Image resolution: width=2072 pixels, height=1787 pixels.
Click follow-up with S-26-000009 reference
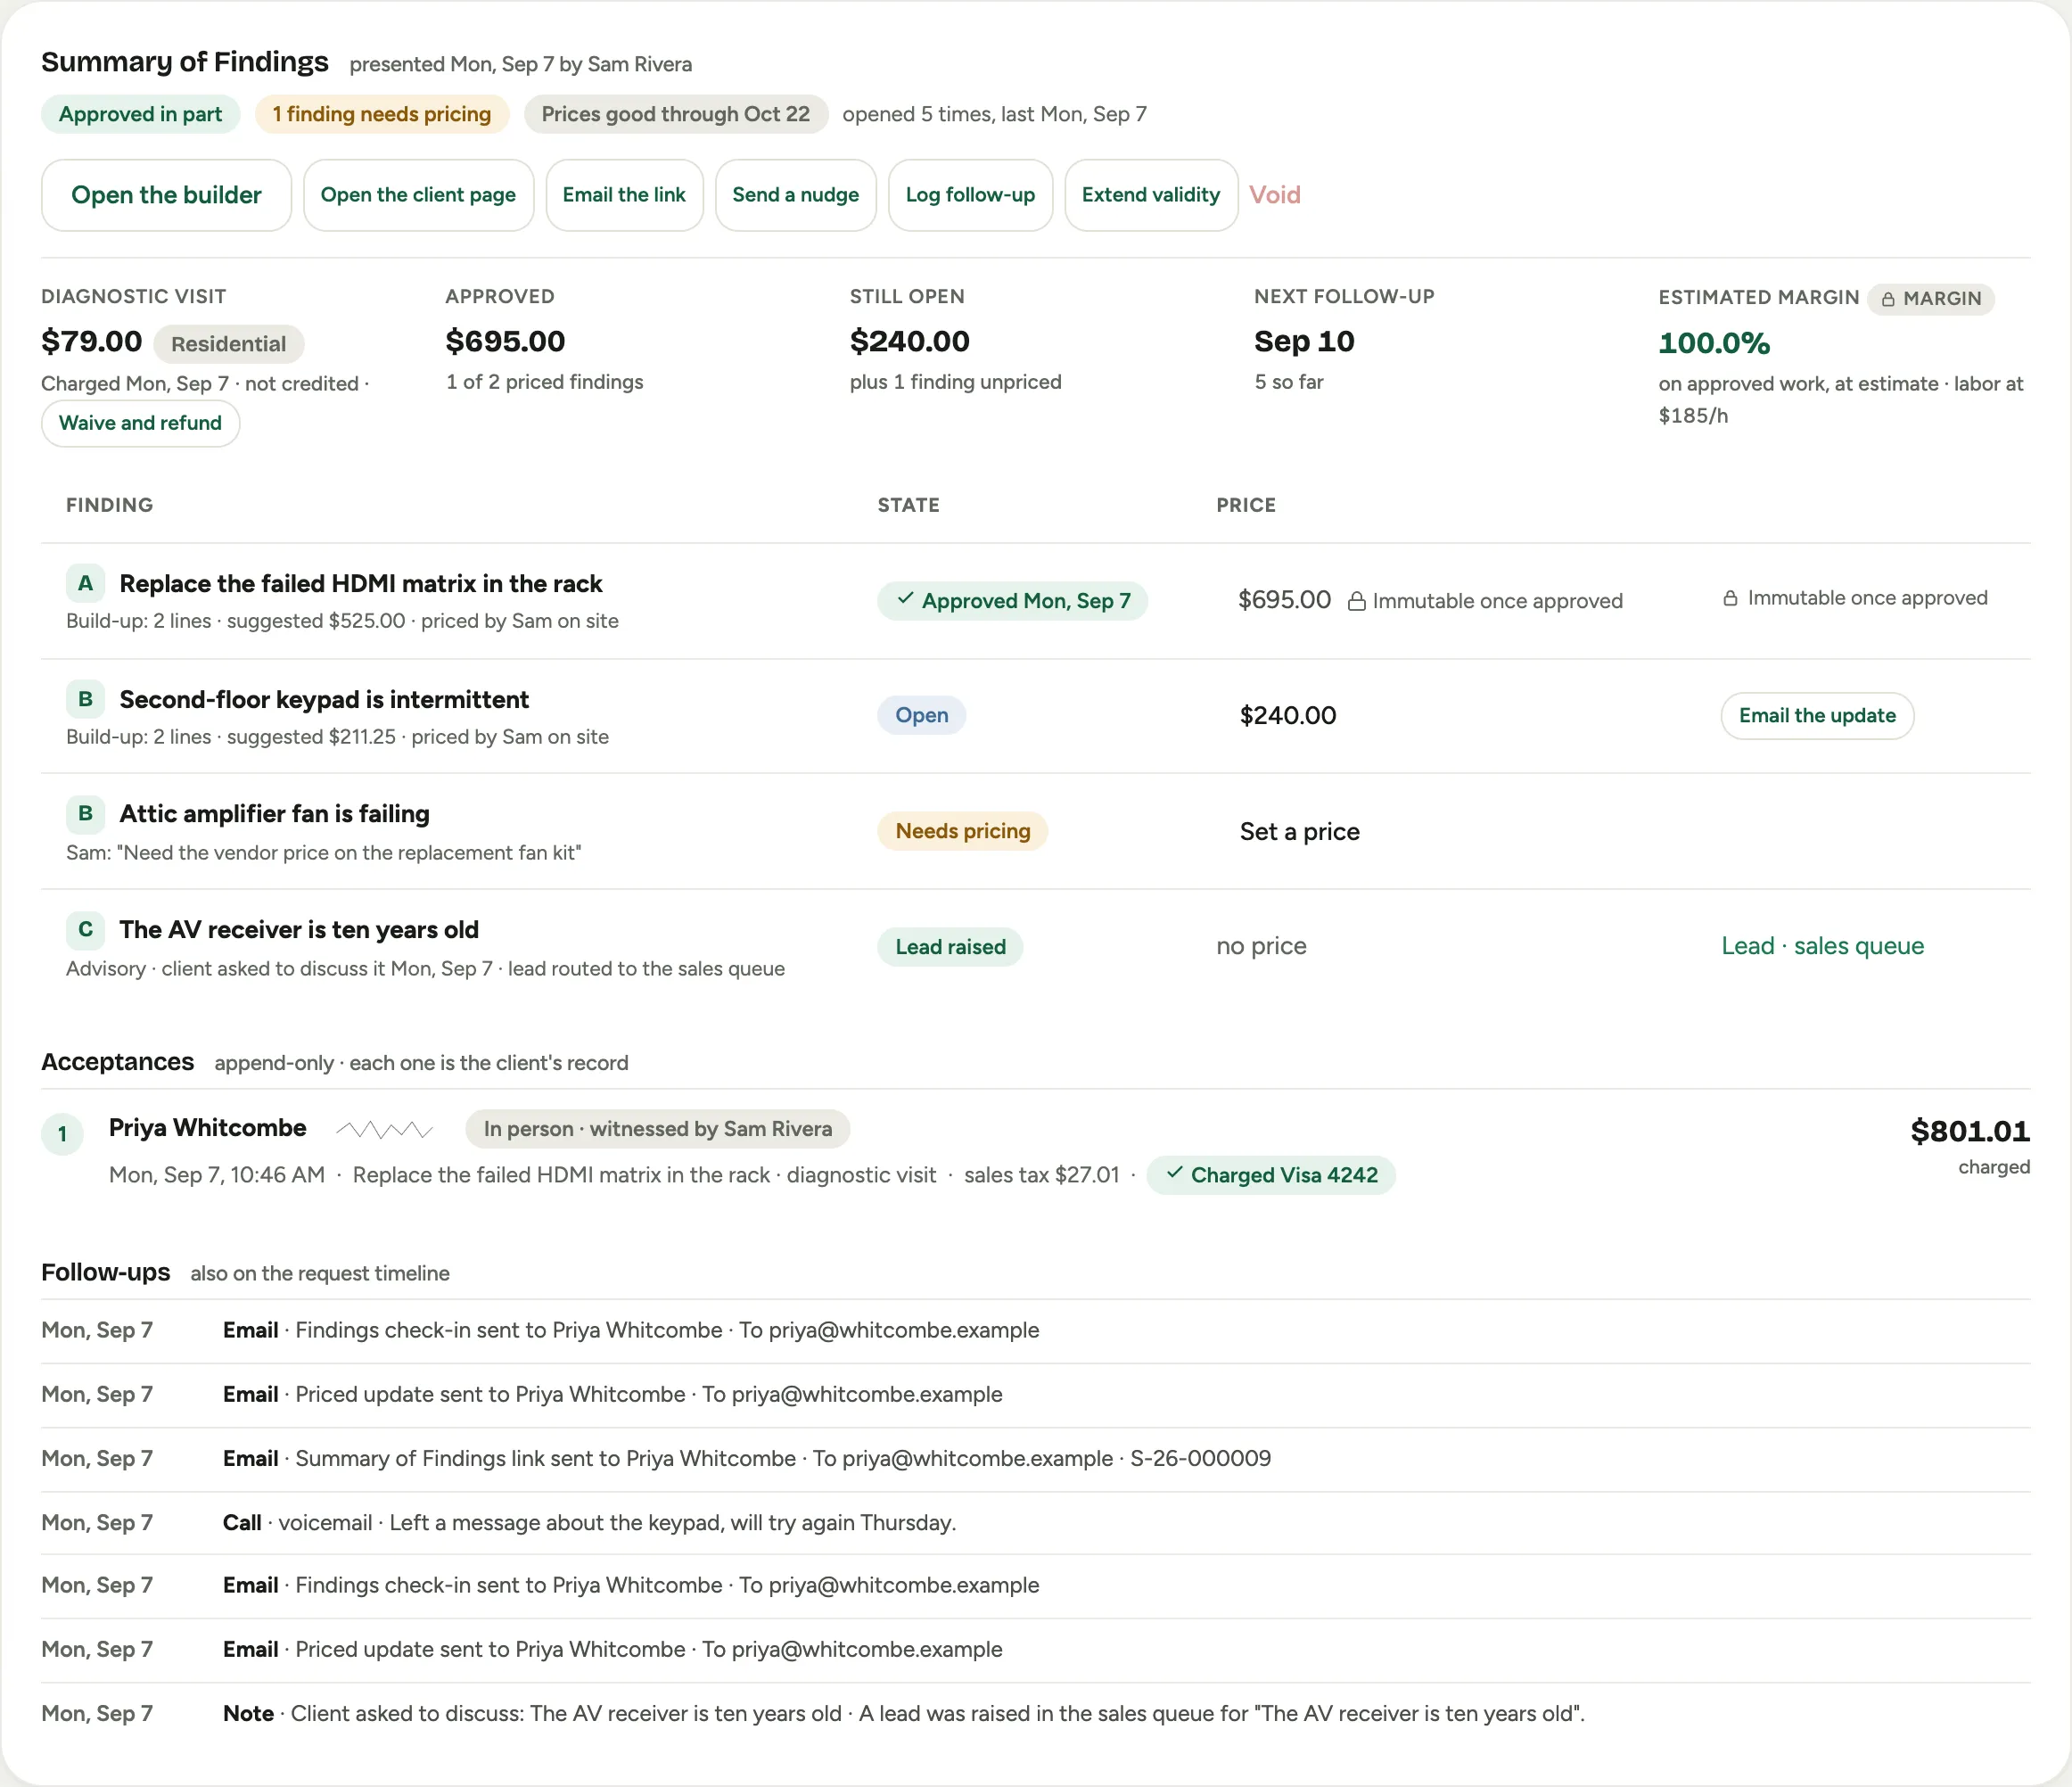1035,1459
